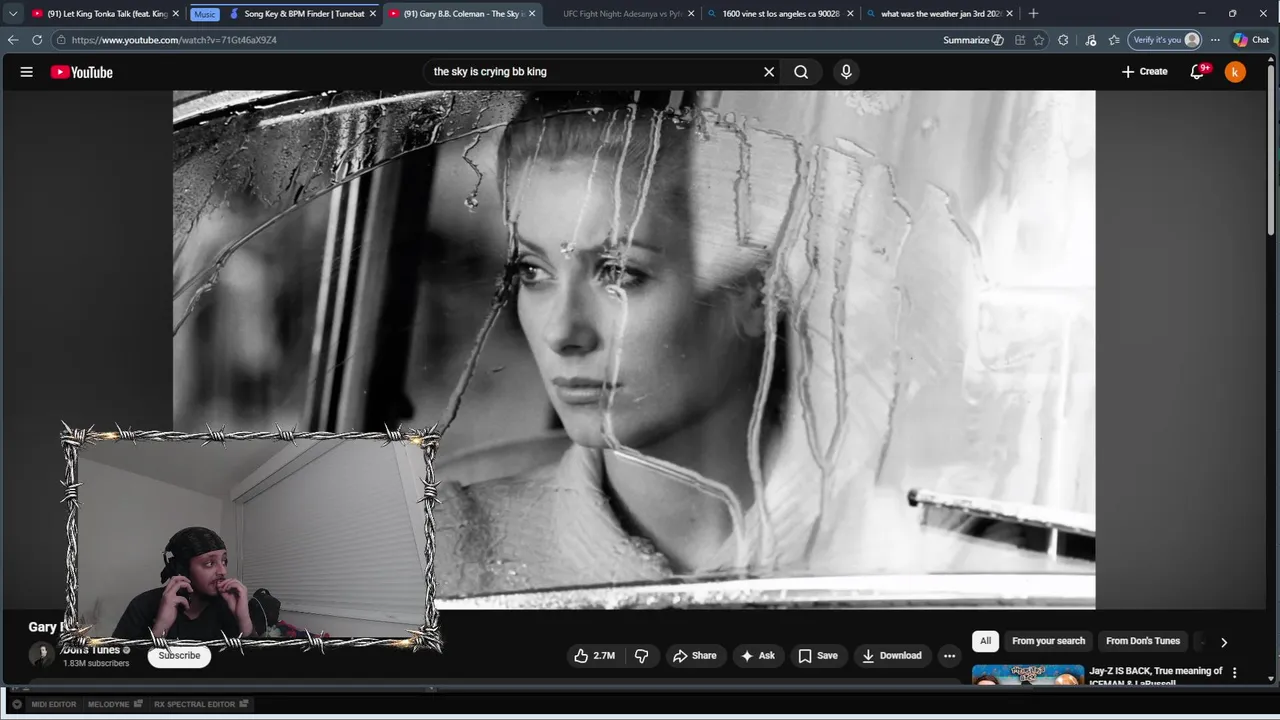Switch to Let King Tonka Talk tab
Image resolution: width=1280 pixels, height=720 pixels.
[104, 14]
